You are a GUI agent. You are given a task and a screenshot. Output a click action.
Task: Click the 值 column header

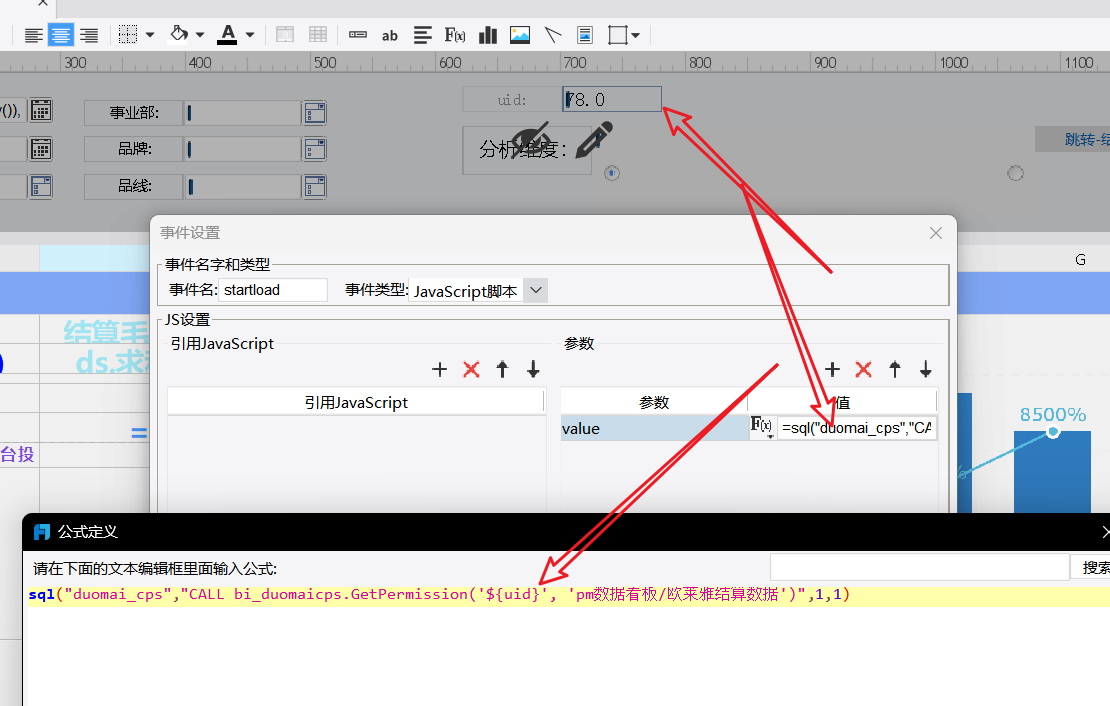[842, 402]
